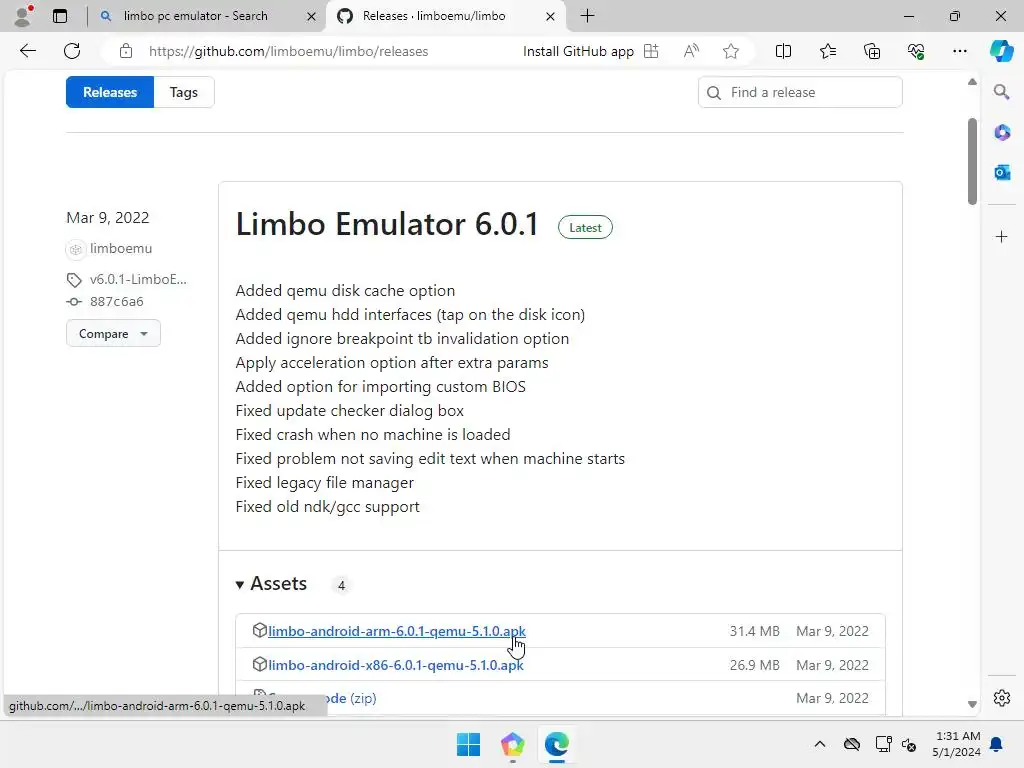Close the Releases limboemu/limbo tab
The image size is (1024, 768).
pos(551,16)
